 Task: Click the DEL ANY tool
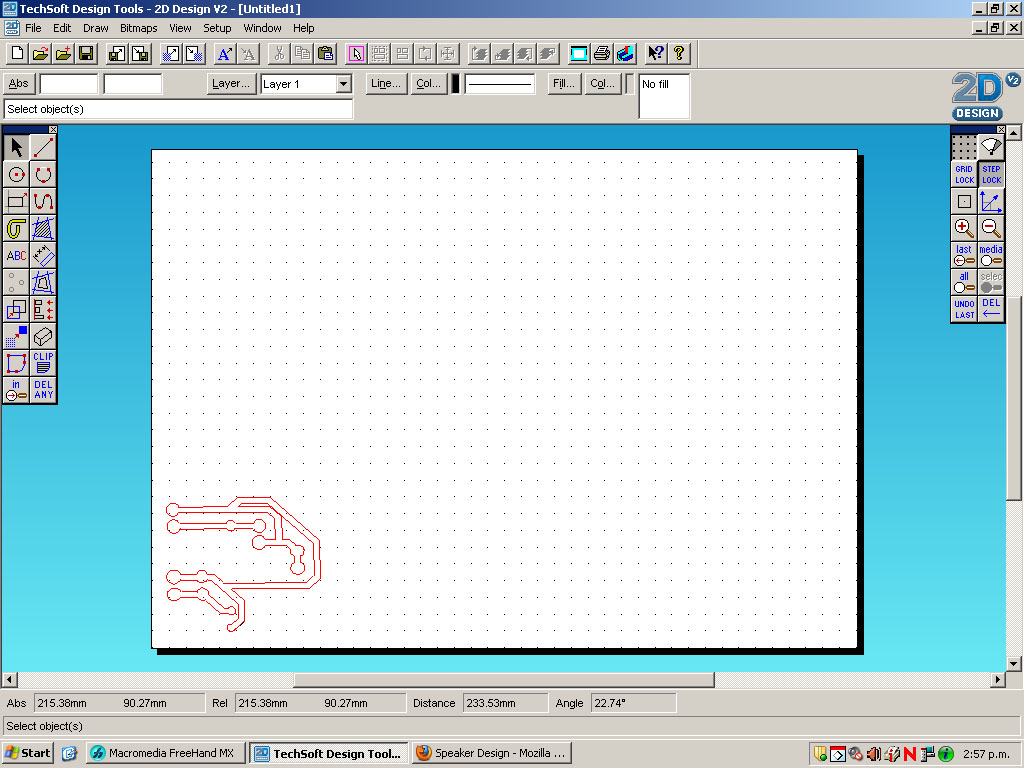pyautogui.click(x=42, y=388)
